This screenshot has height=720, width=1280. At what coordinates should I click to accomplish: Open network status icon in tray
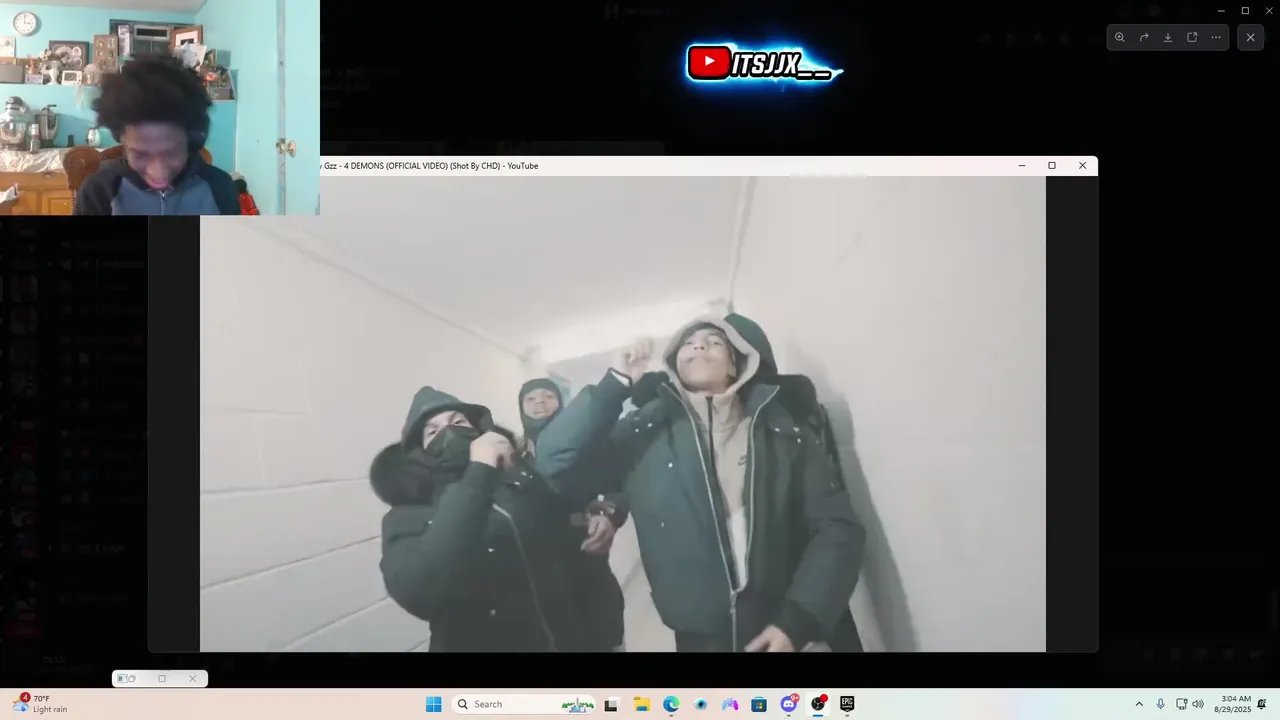1181,704
